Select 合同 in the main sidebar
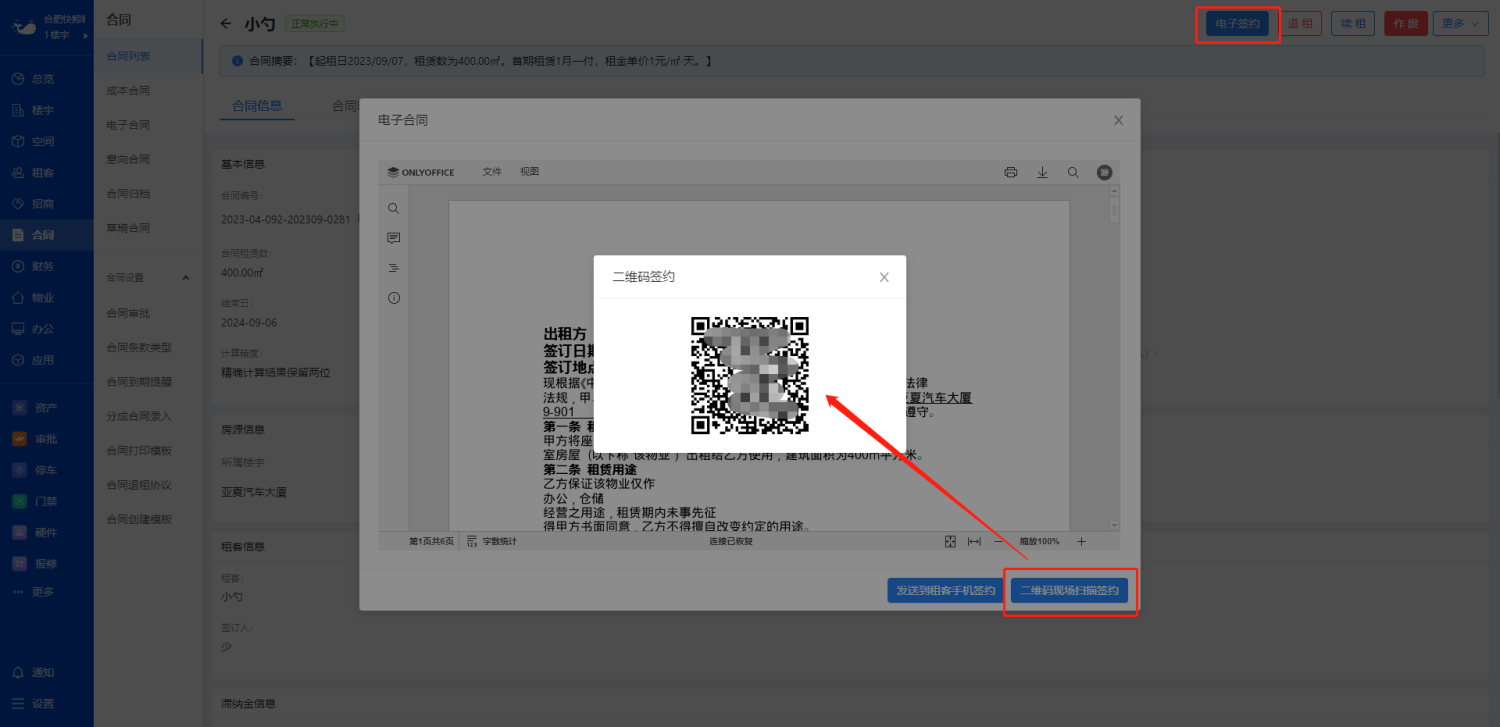 tap(47, 235)
